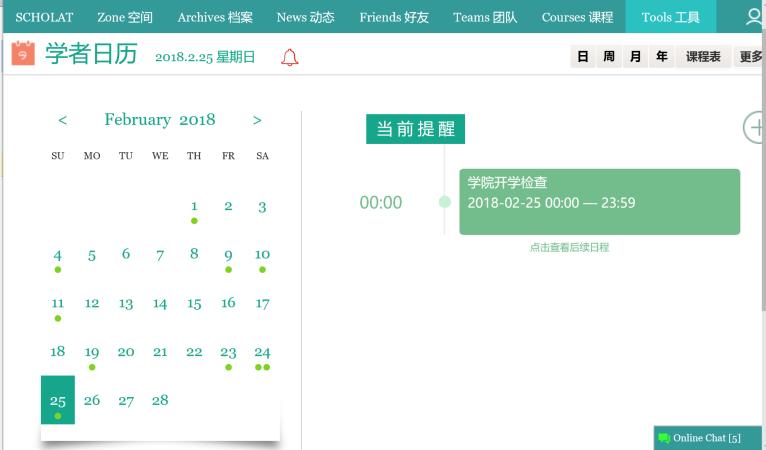Select February 12 in calendar
The height and width of the screenshot is (450, 766).
tap(92, 303)
